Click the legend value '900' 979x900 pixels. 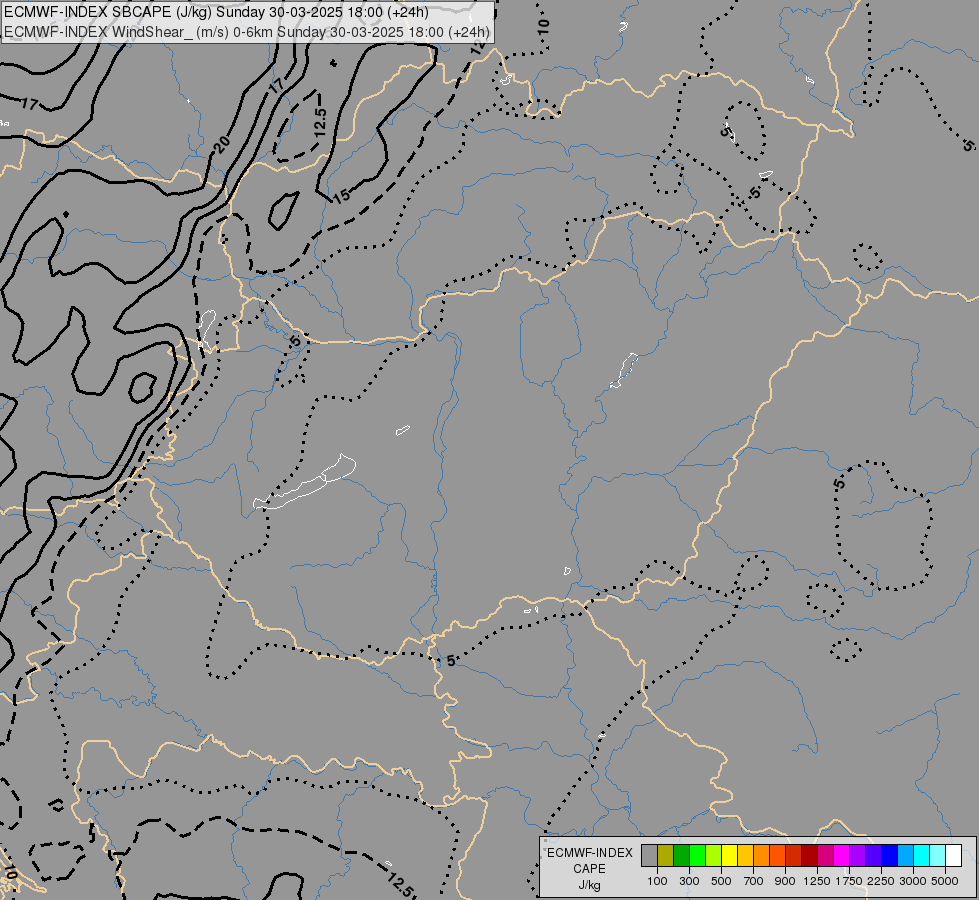[x=785, y=881]
